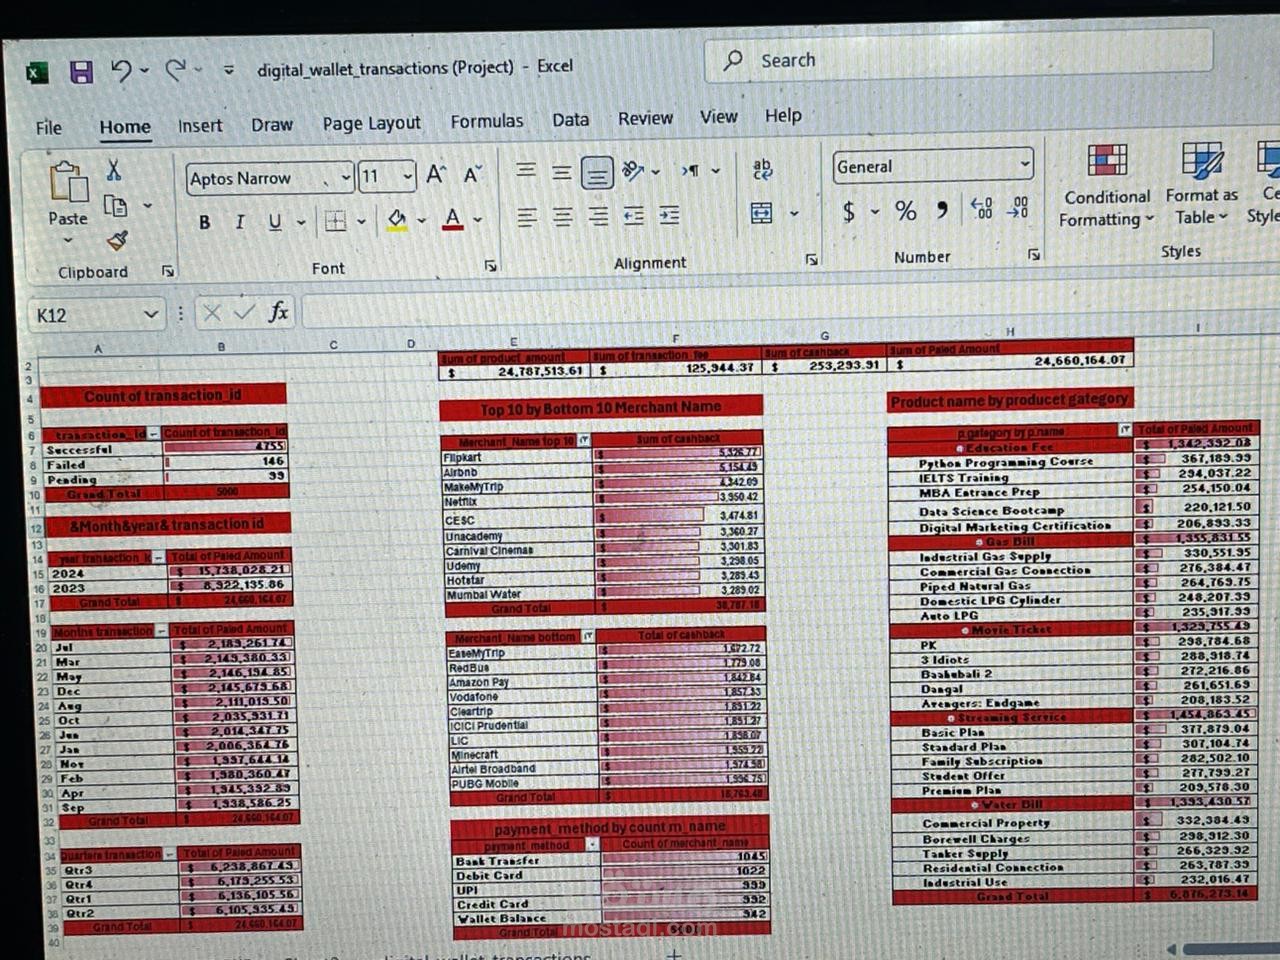Undo the last action

(121, 70)
